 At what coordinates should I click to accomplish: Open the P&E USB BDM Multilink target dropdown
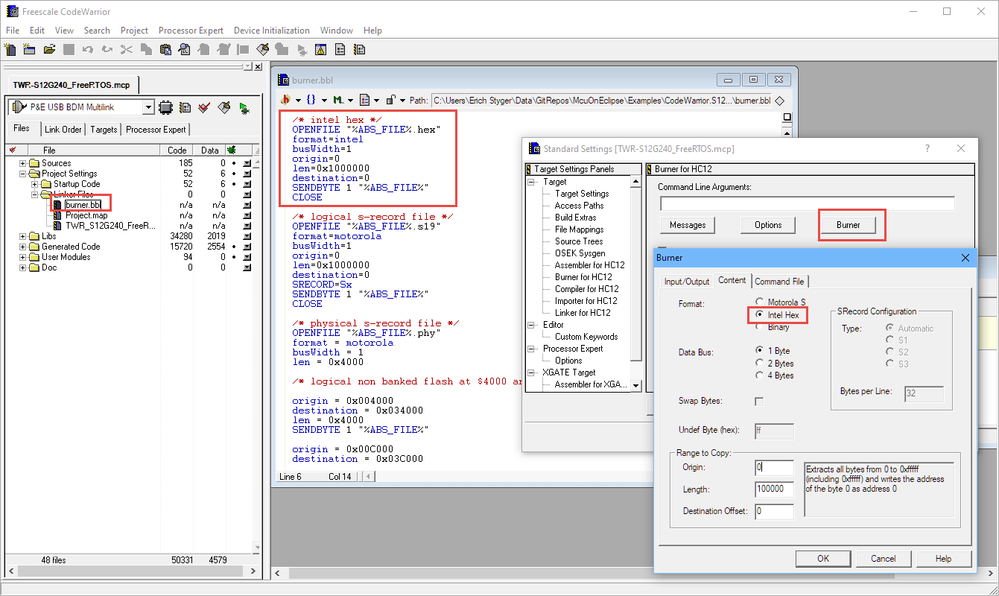point(148,107)
